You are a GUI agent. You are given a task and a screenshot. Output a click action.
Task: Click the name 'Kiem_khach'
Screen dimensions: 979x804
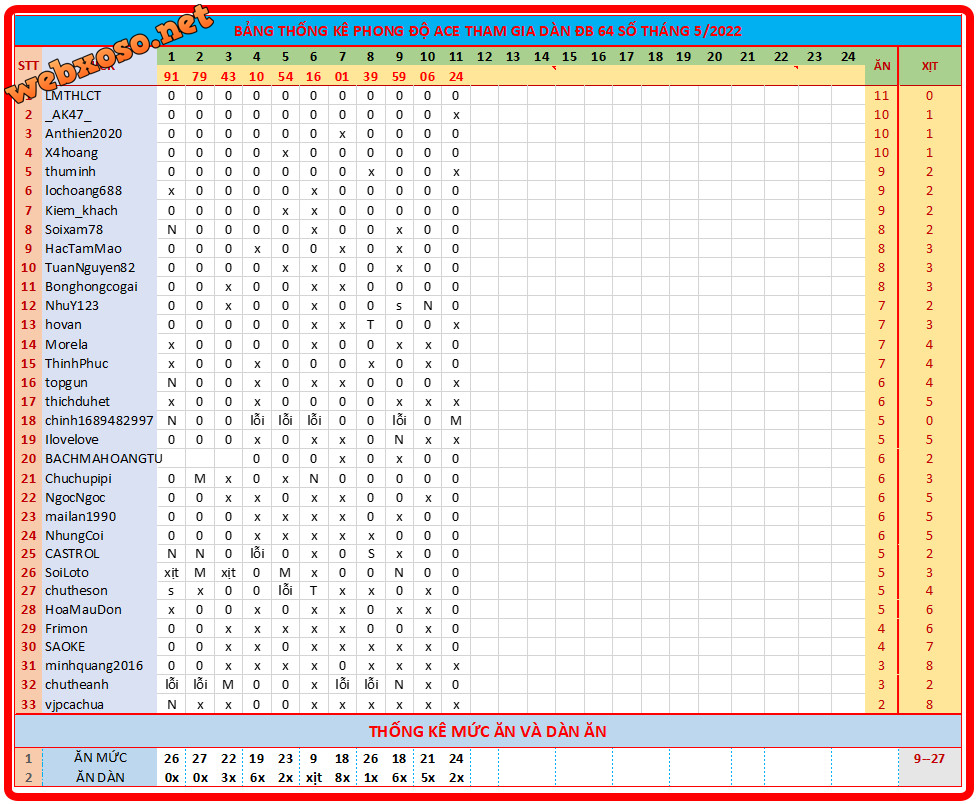(81, 211)
